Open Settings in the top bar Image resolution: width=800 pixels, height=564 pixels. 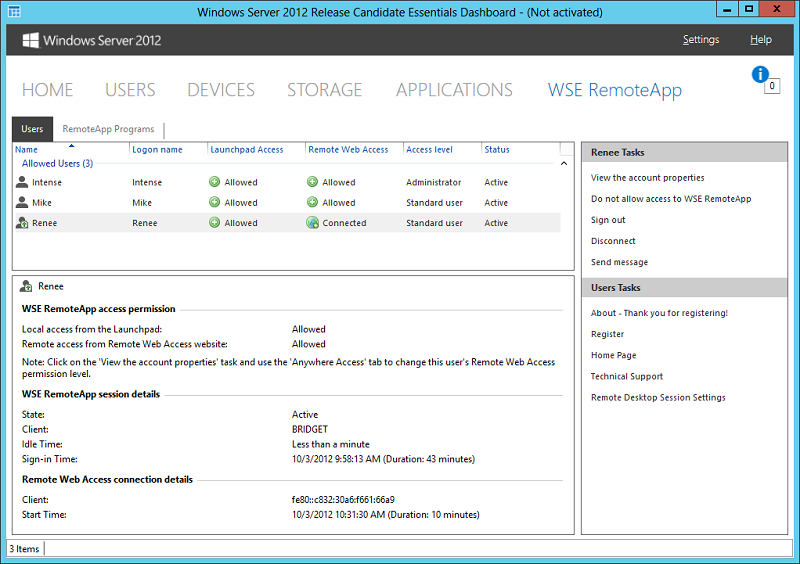tap(701, 40)
